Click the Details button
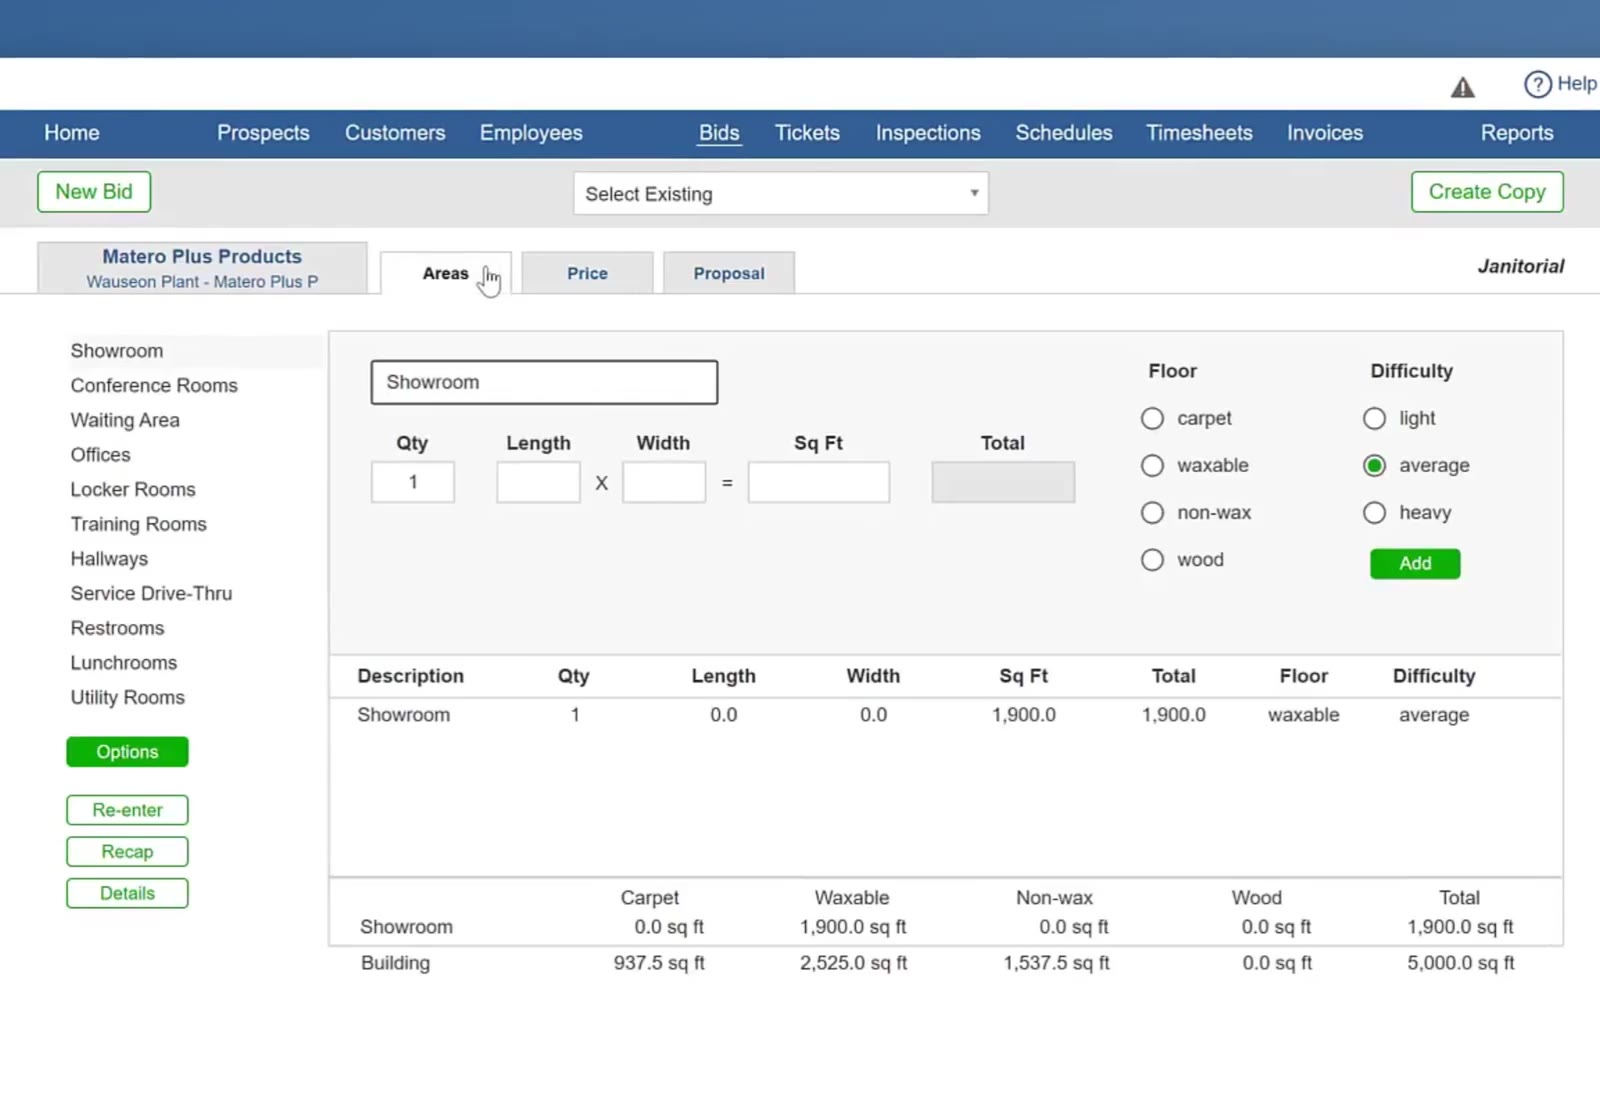The image size is (1600, 1112). click(x=127, y=894)
